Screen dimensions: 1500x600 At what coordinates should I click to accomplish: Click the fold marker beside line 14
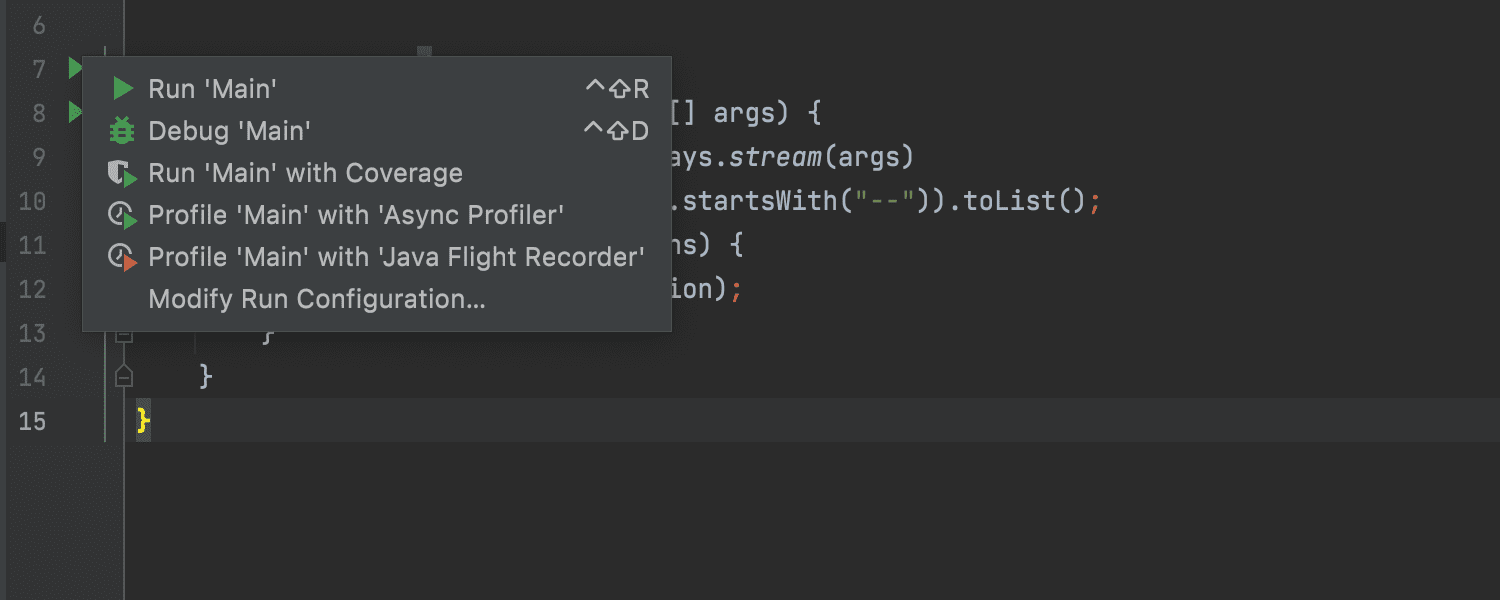122,376
